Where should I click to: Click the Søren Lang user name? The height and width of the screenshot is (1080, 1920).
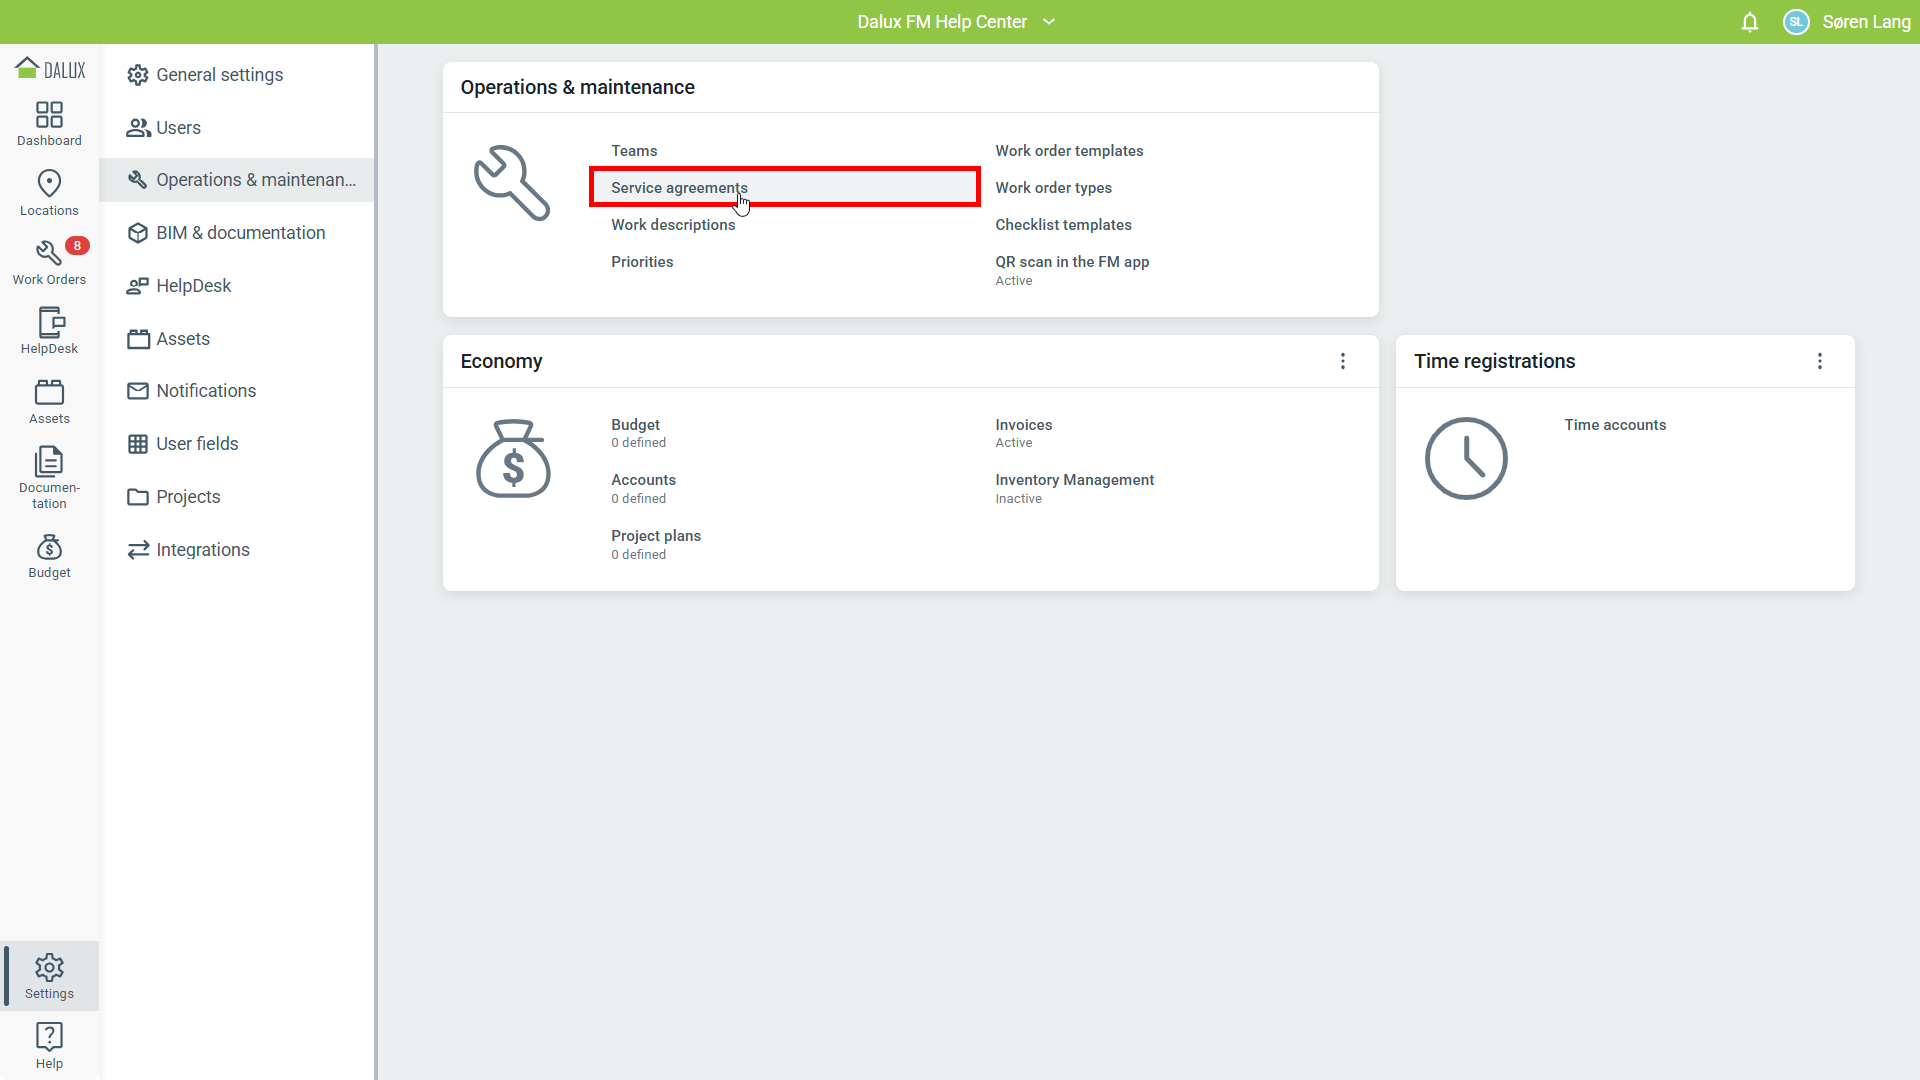click(x=1866, y=22)
